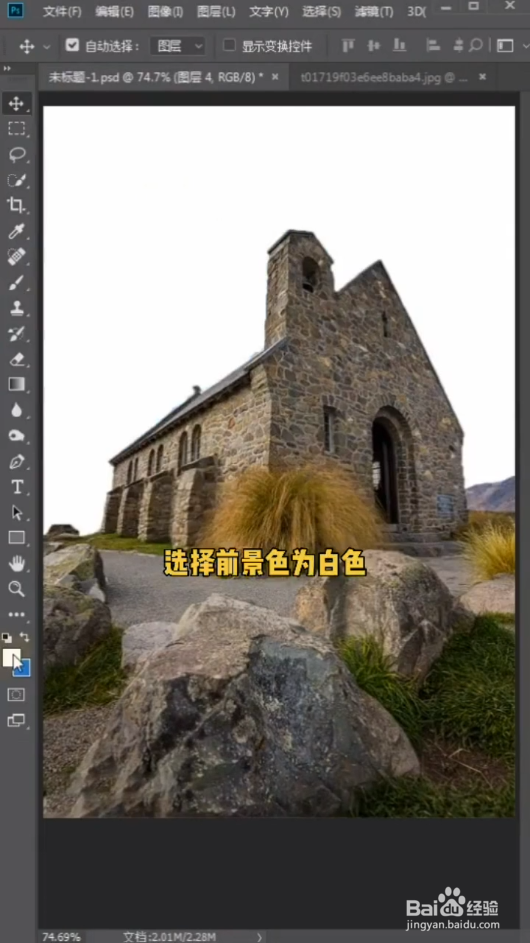This screenshot has width=530, height=943.
Task: Select the Clone Stamp tool
Action: coord(16,309)
